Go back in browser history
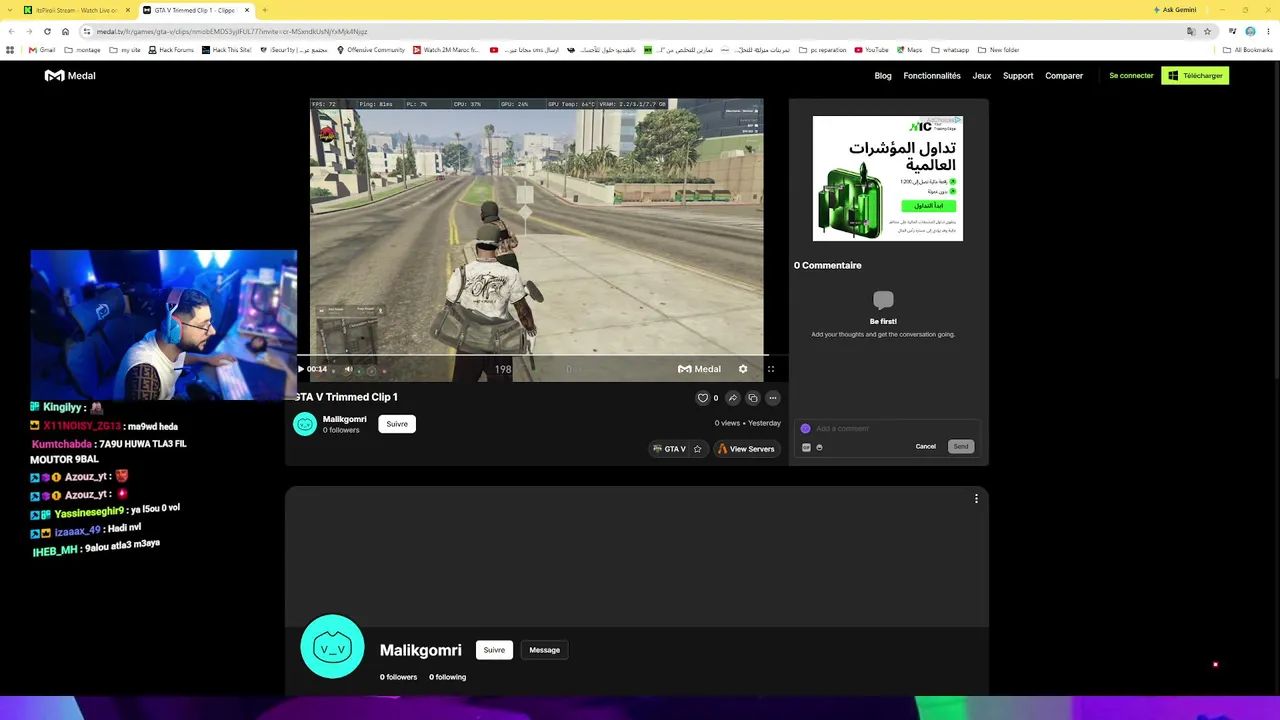 (x=10, y=31)
